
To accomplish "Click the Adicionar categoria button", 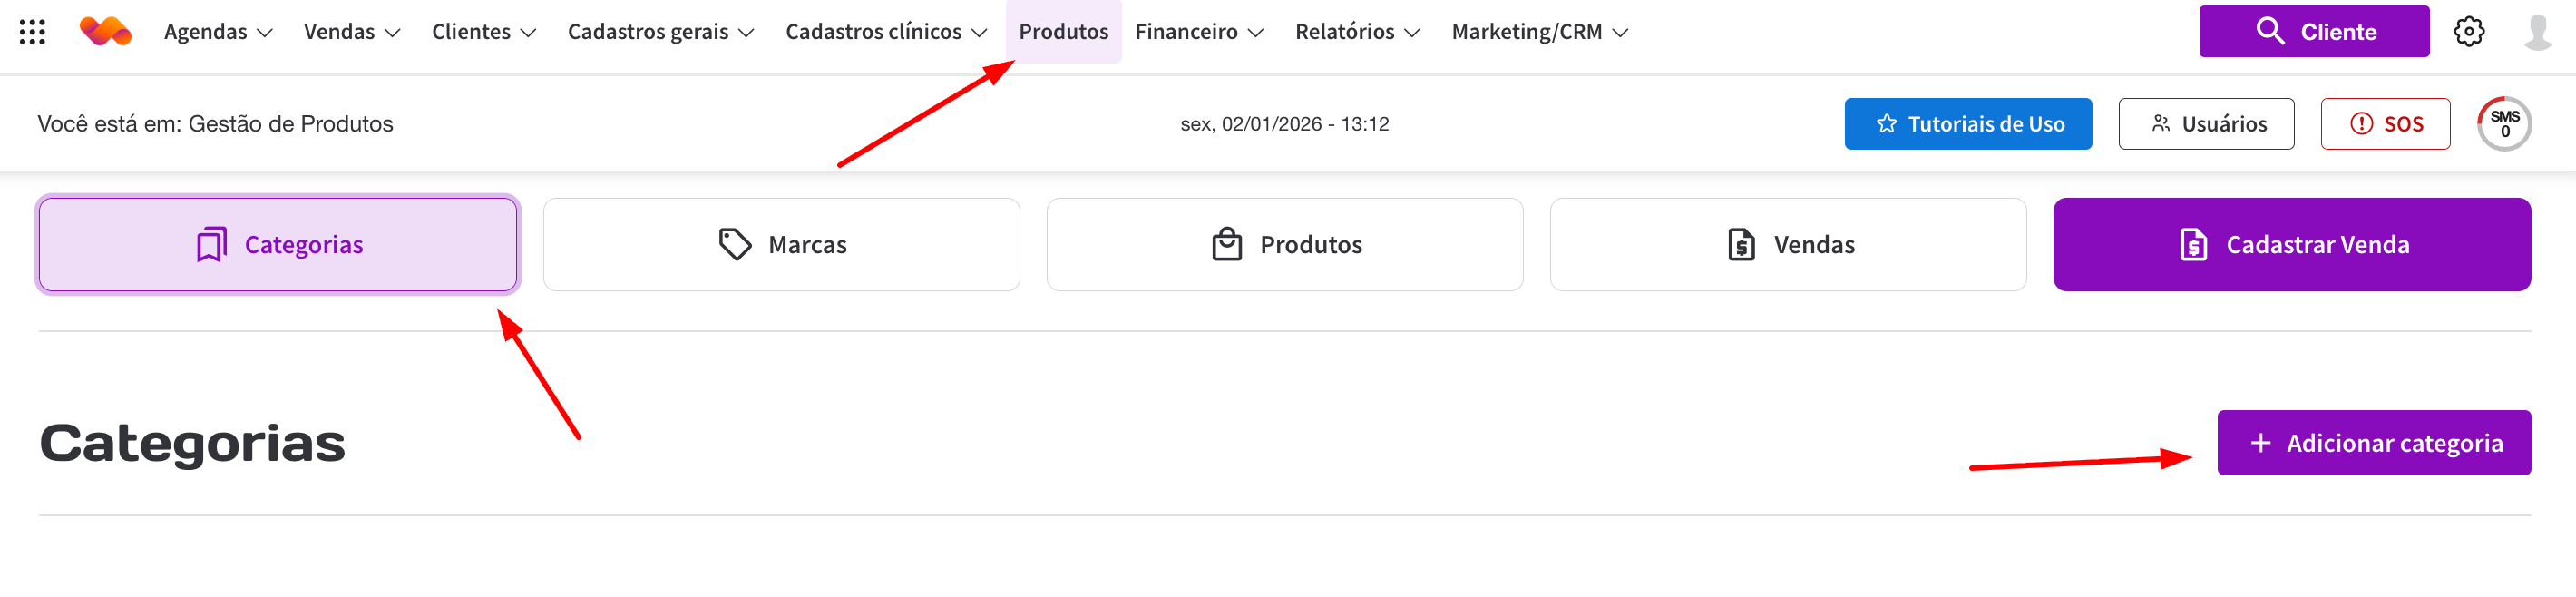I will click(x=2373, y=443).
